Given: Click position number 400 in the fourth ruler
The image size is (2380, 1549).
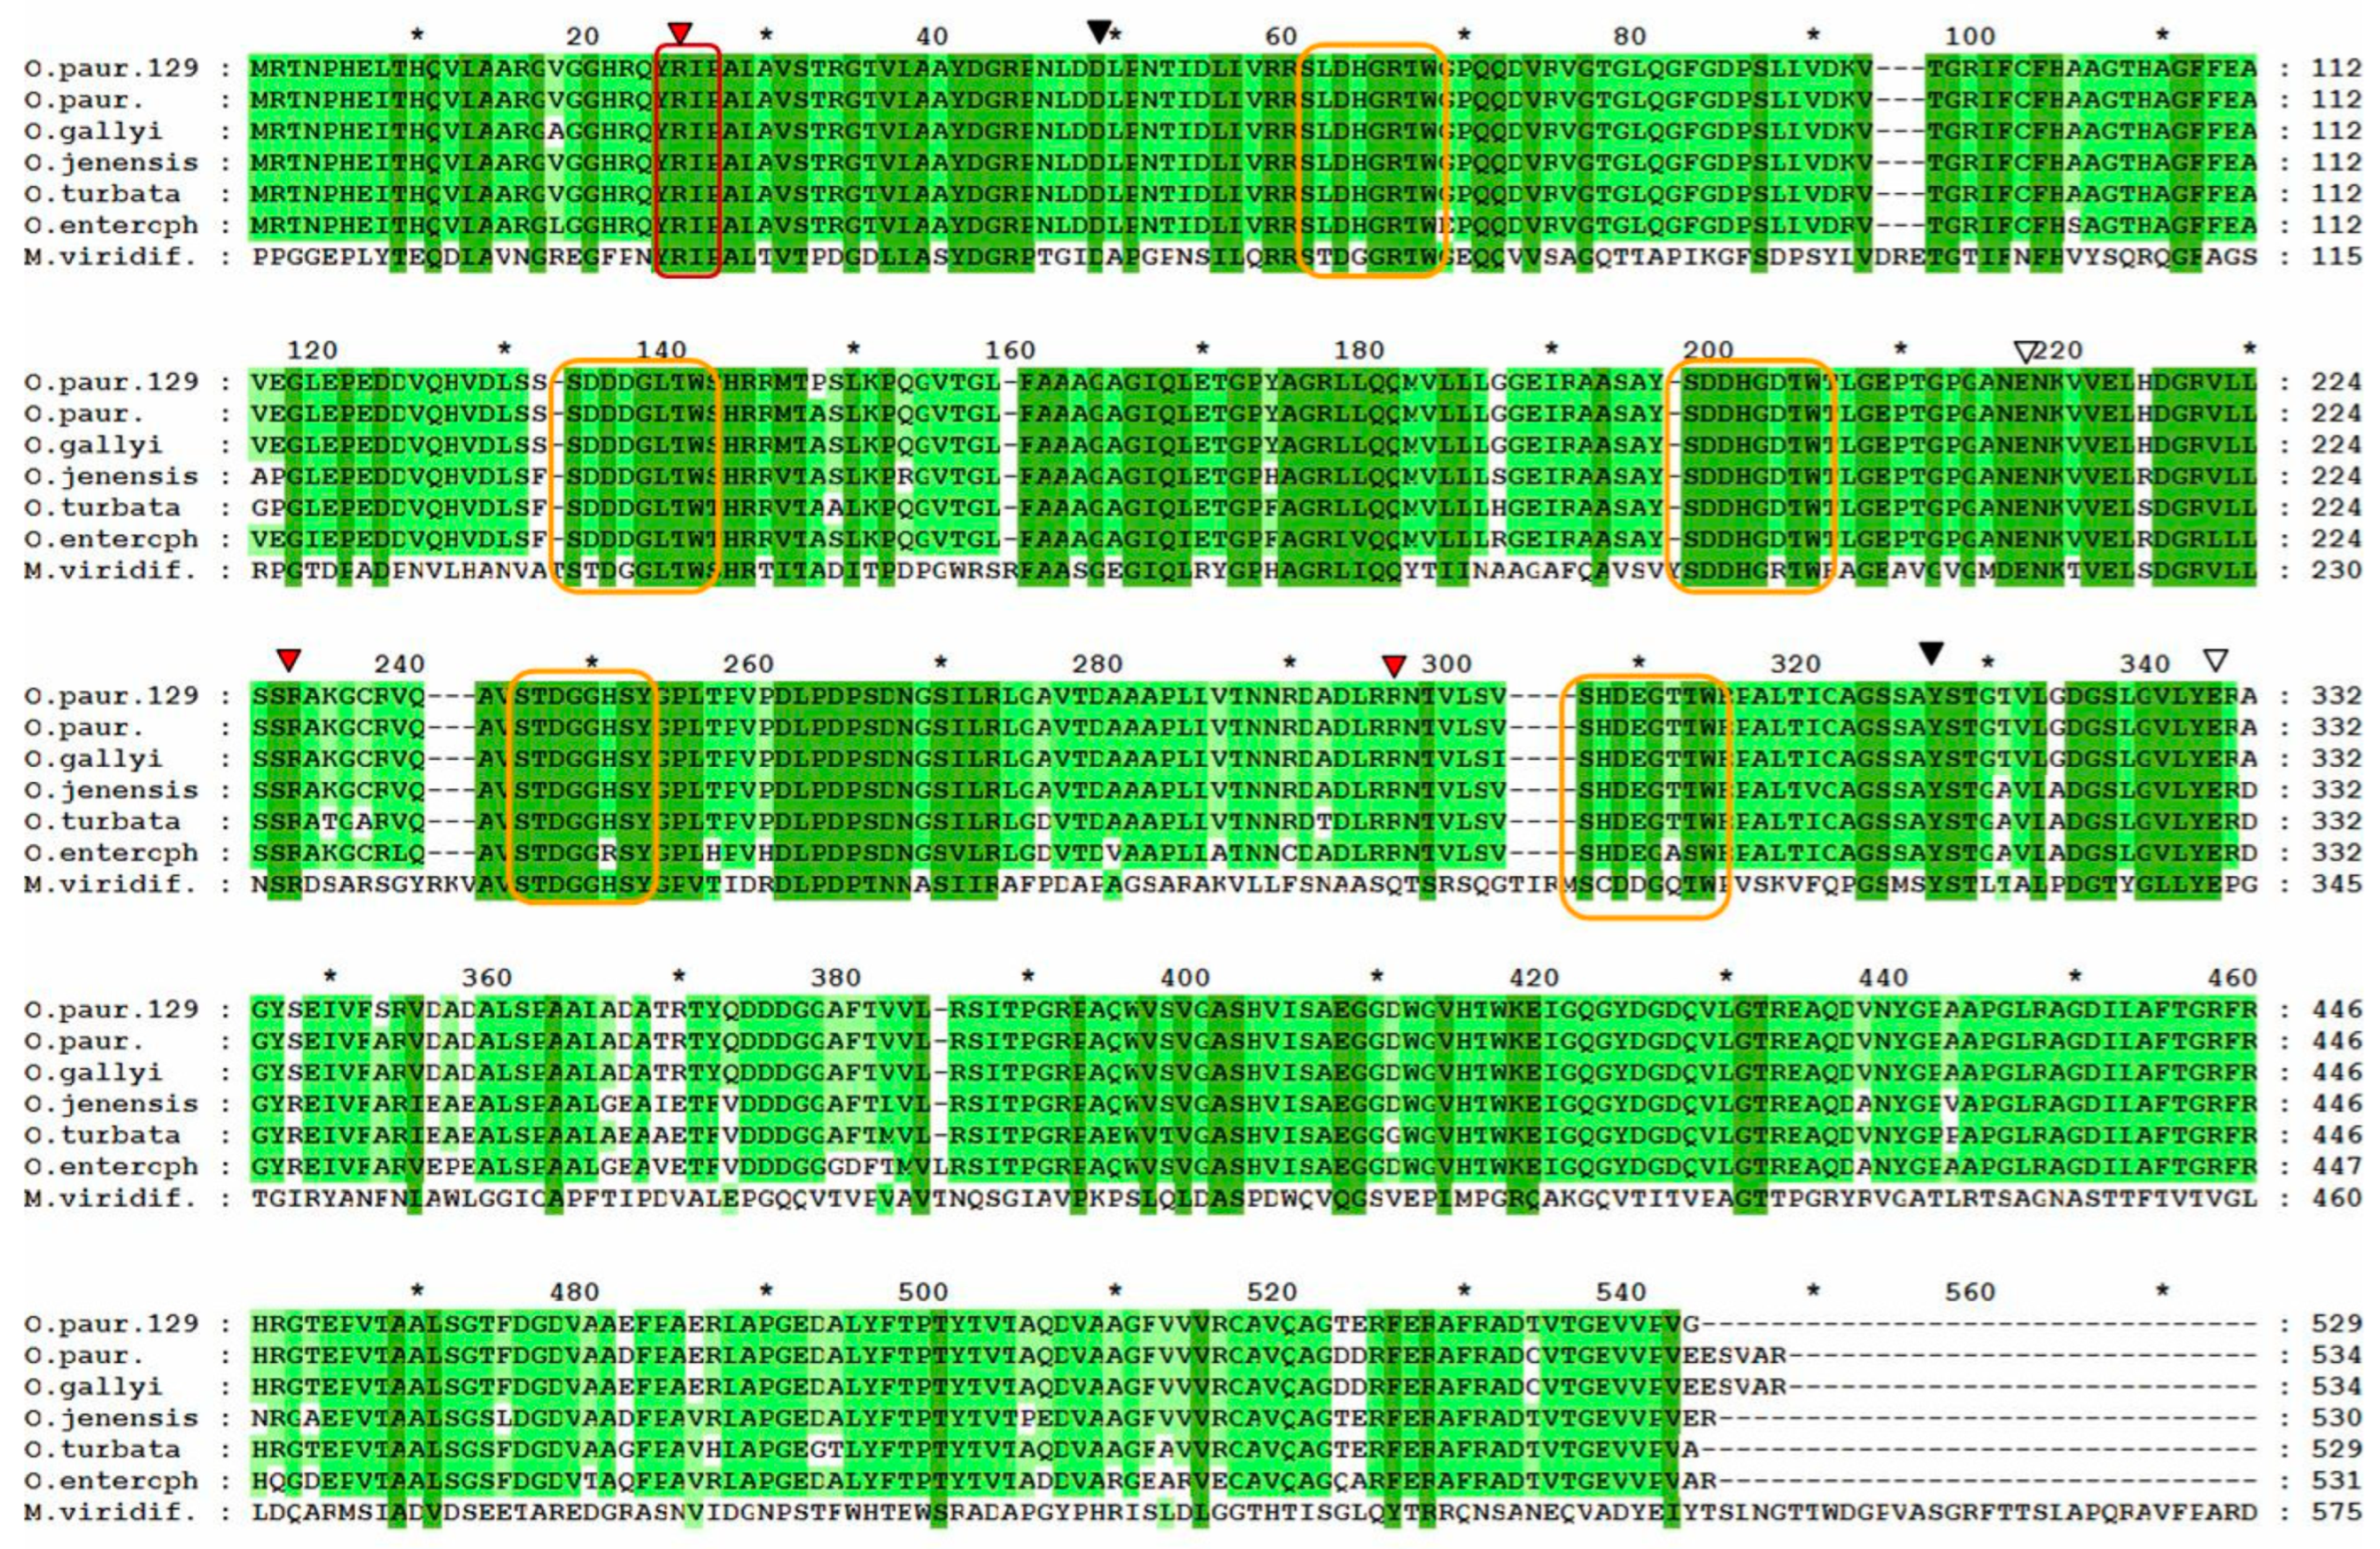Looking at the screenshot, I should 1185,978.
